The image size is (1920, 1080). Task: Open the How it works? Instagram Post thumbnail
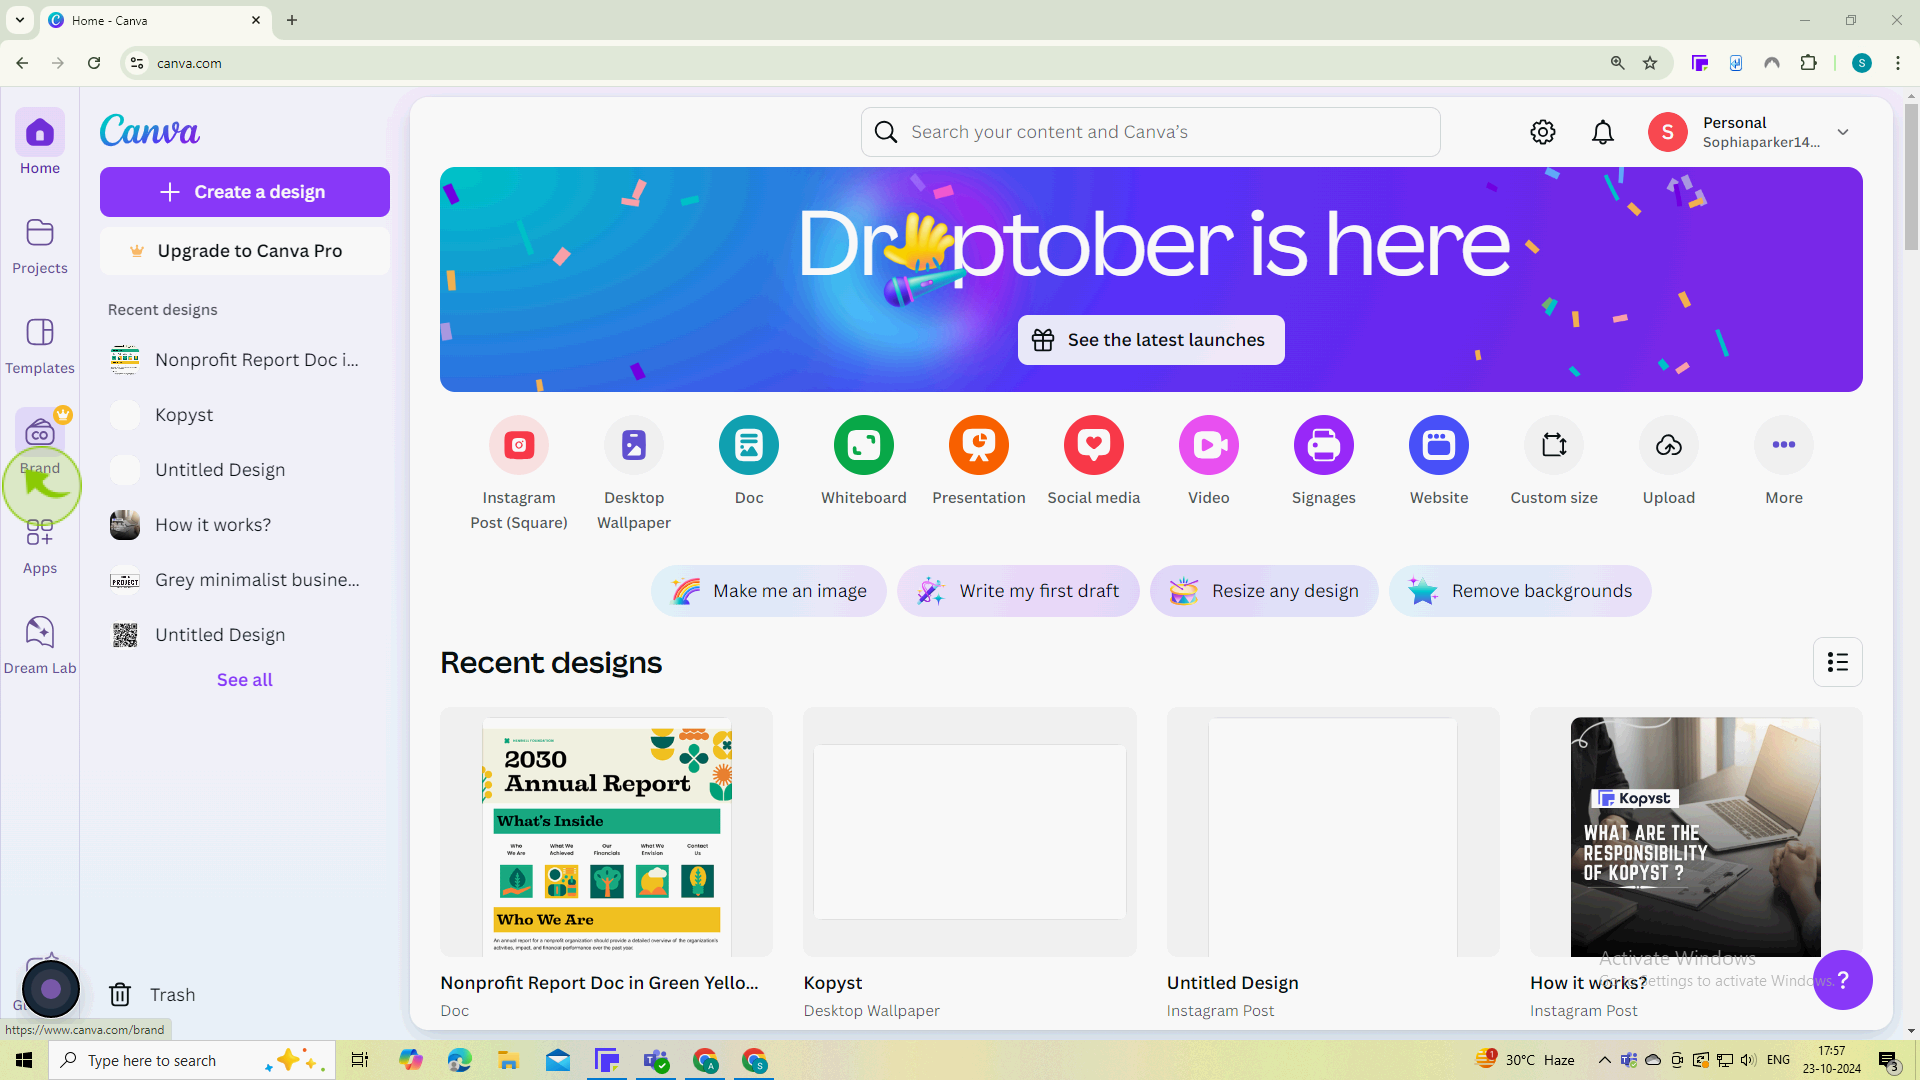(1695, 832)
